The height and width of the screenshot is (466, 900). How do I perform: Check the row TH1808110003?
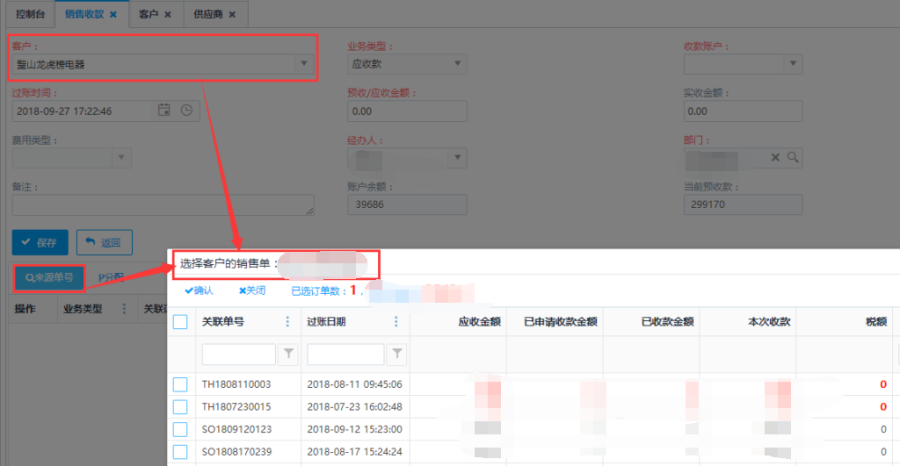(180, 384)
